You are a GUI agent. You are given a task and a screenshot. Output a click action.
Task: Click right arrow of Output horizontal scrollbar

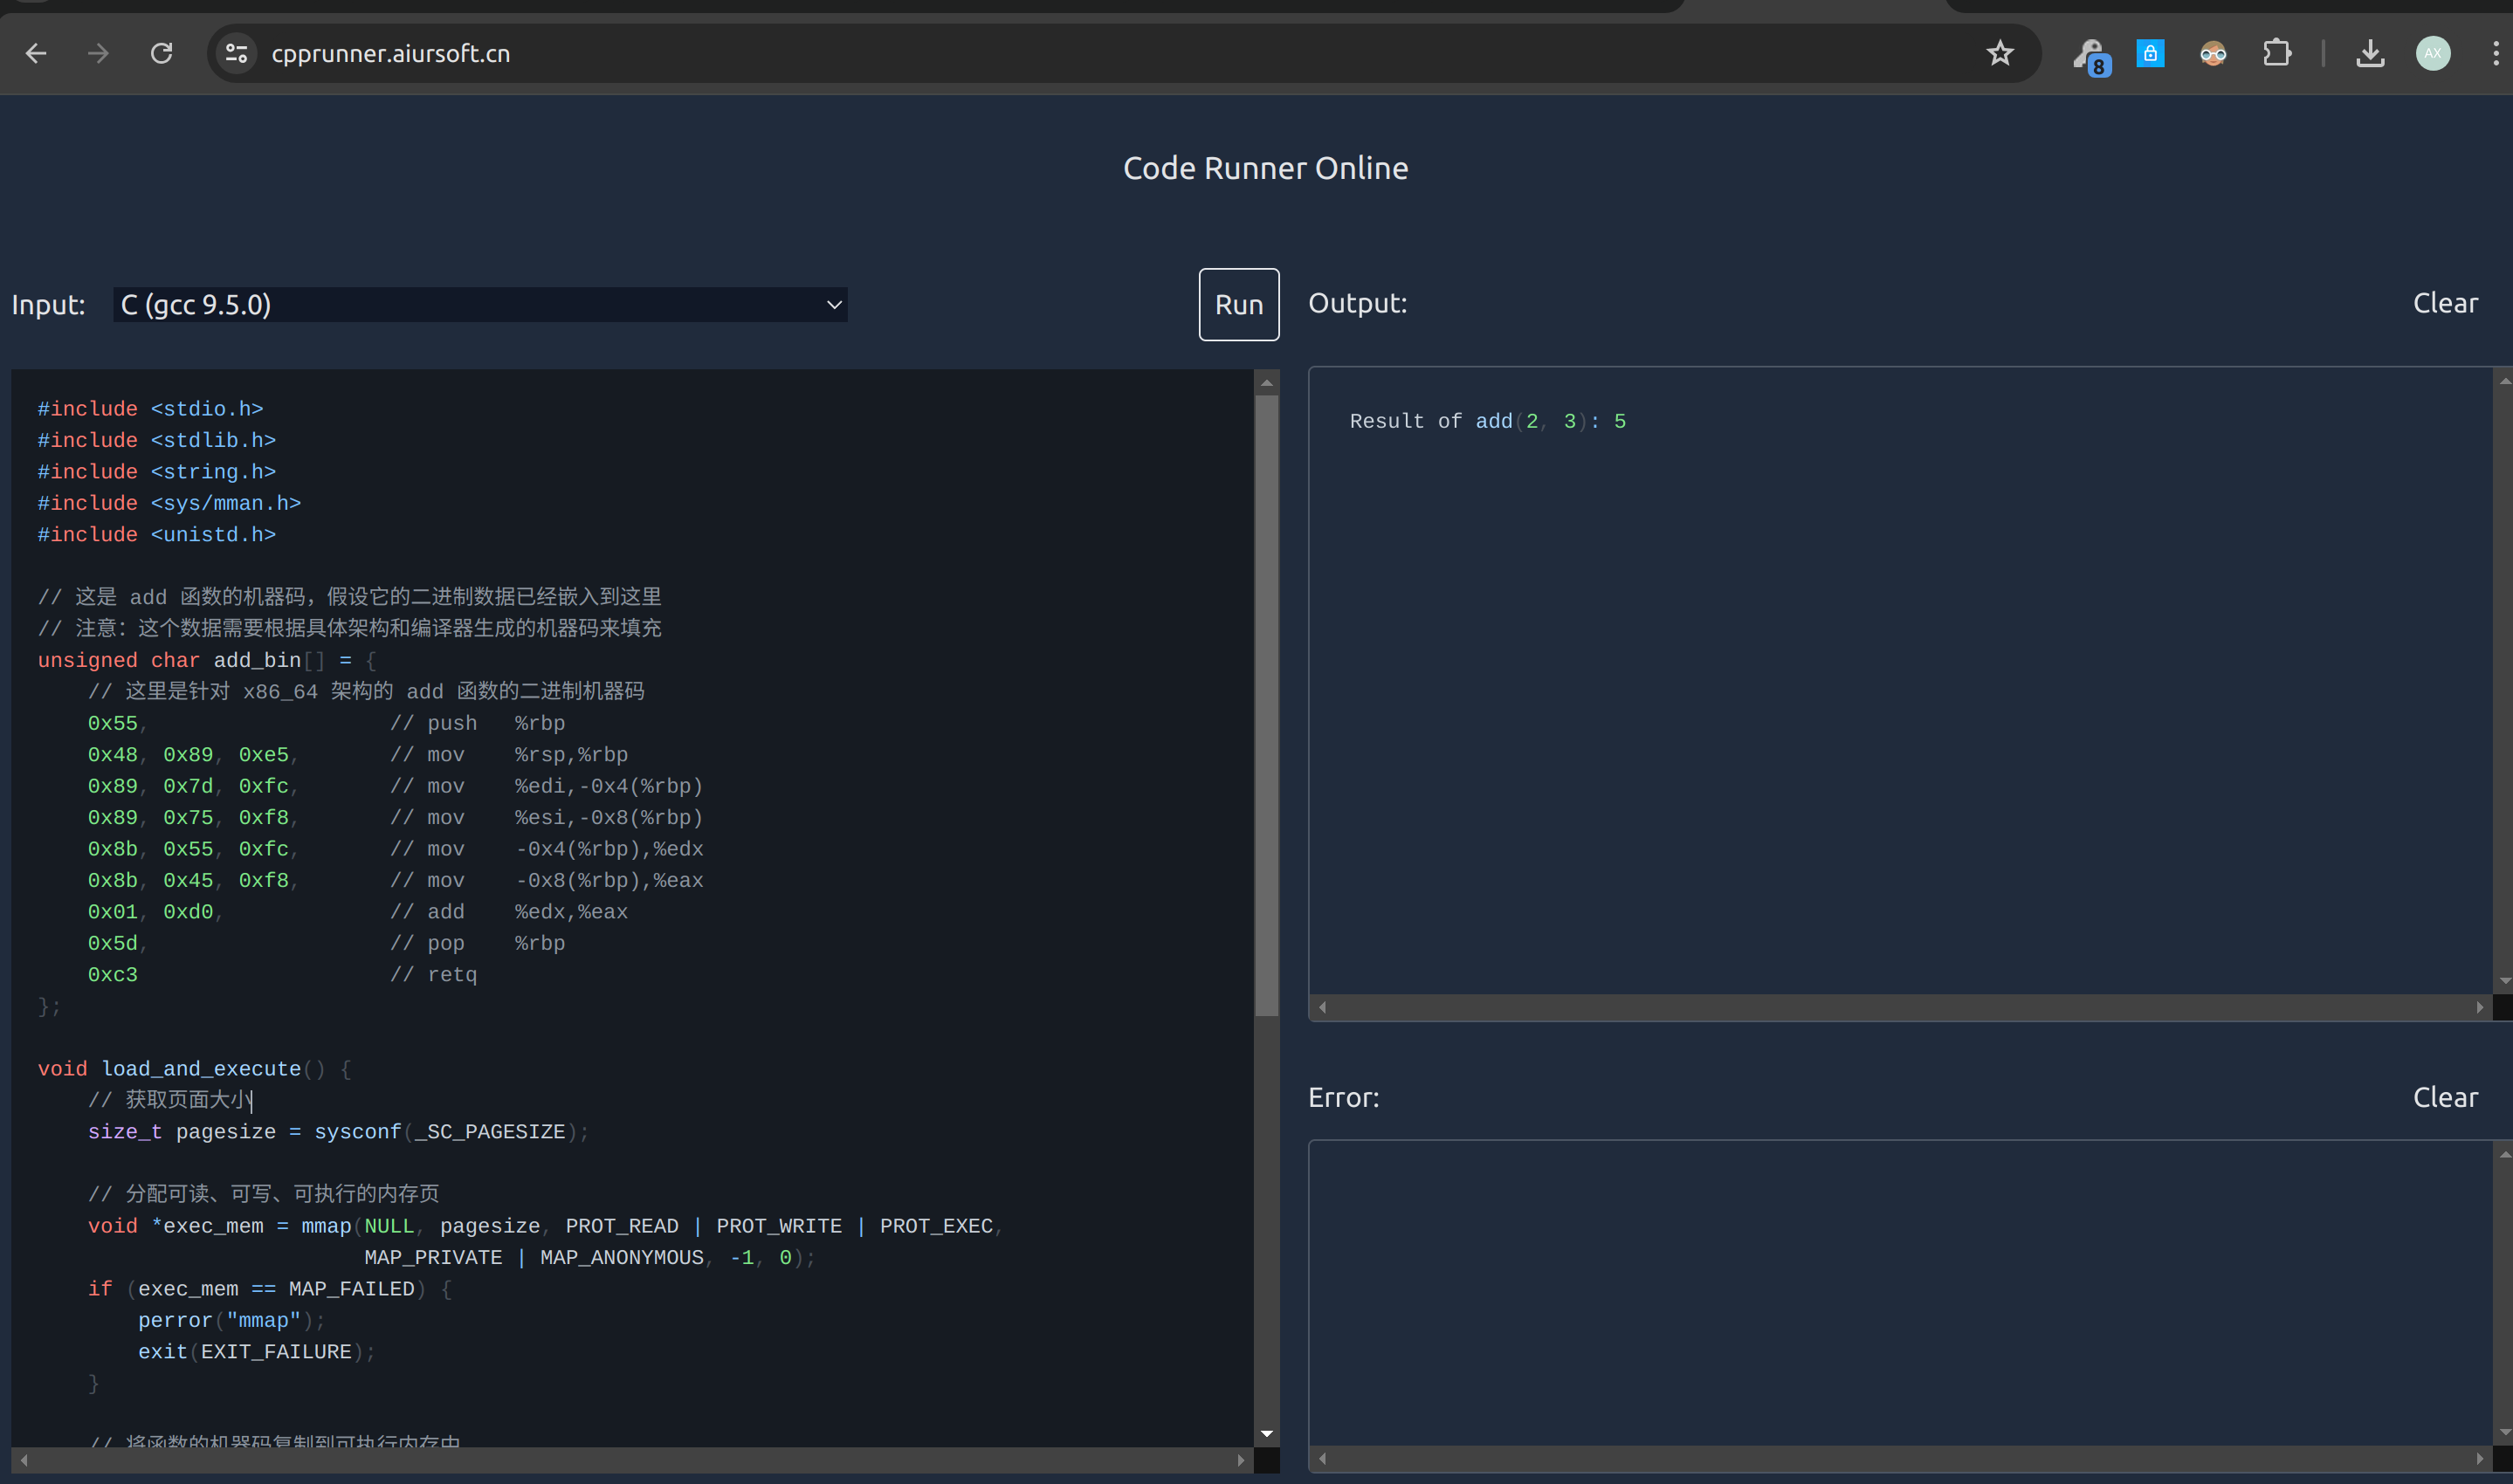[2479, 1007]
